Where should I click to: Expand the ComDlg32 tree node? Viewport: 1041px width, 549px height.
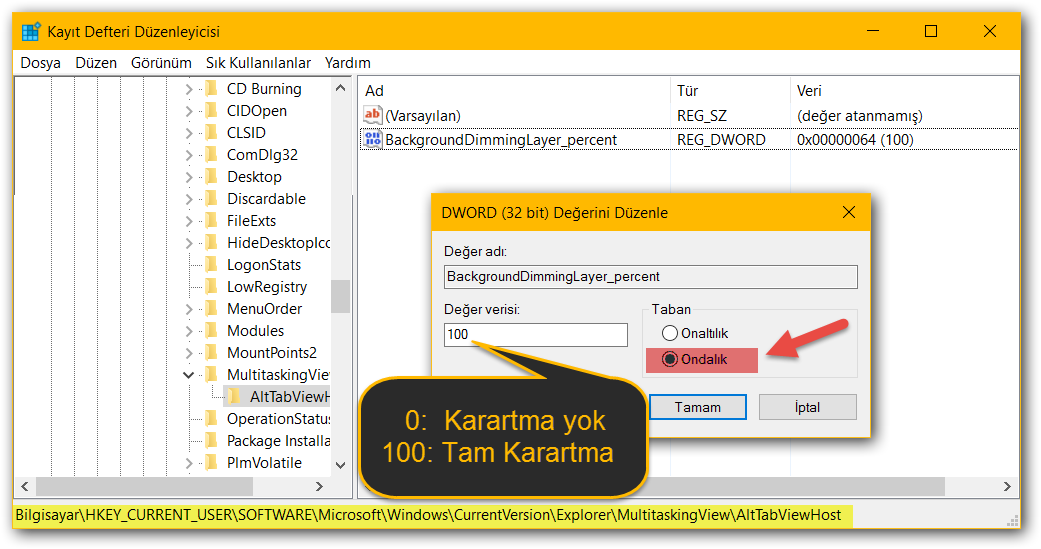(x=189, y=155)
